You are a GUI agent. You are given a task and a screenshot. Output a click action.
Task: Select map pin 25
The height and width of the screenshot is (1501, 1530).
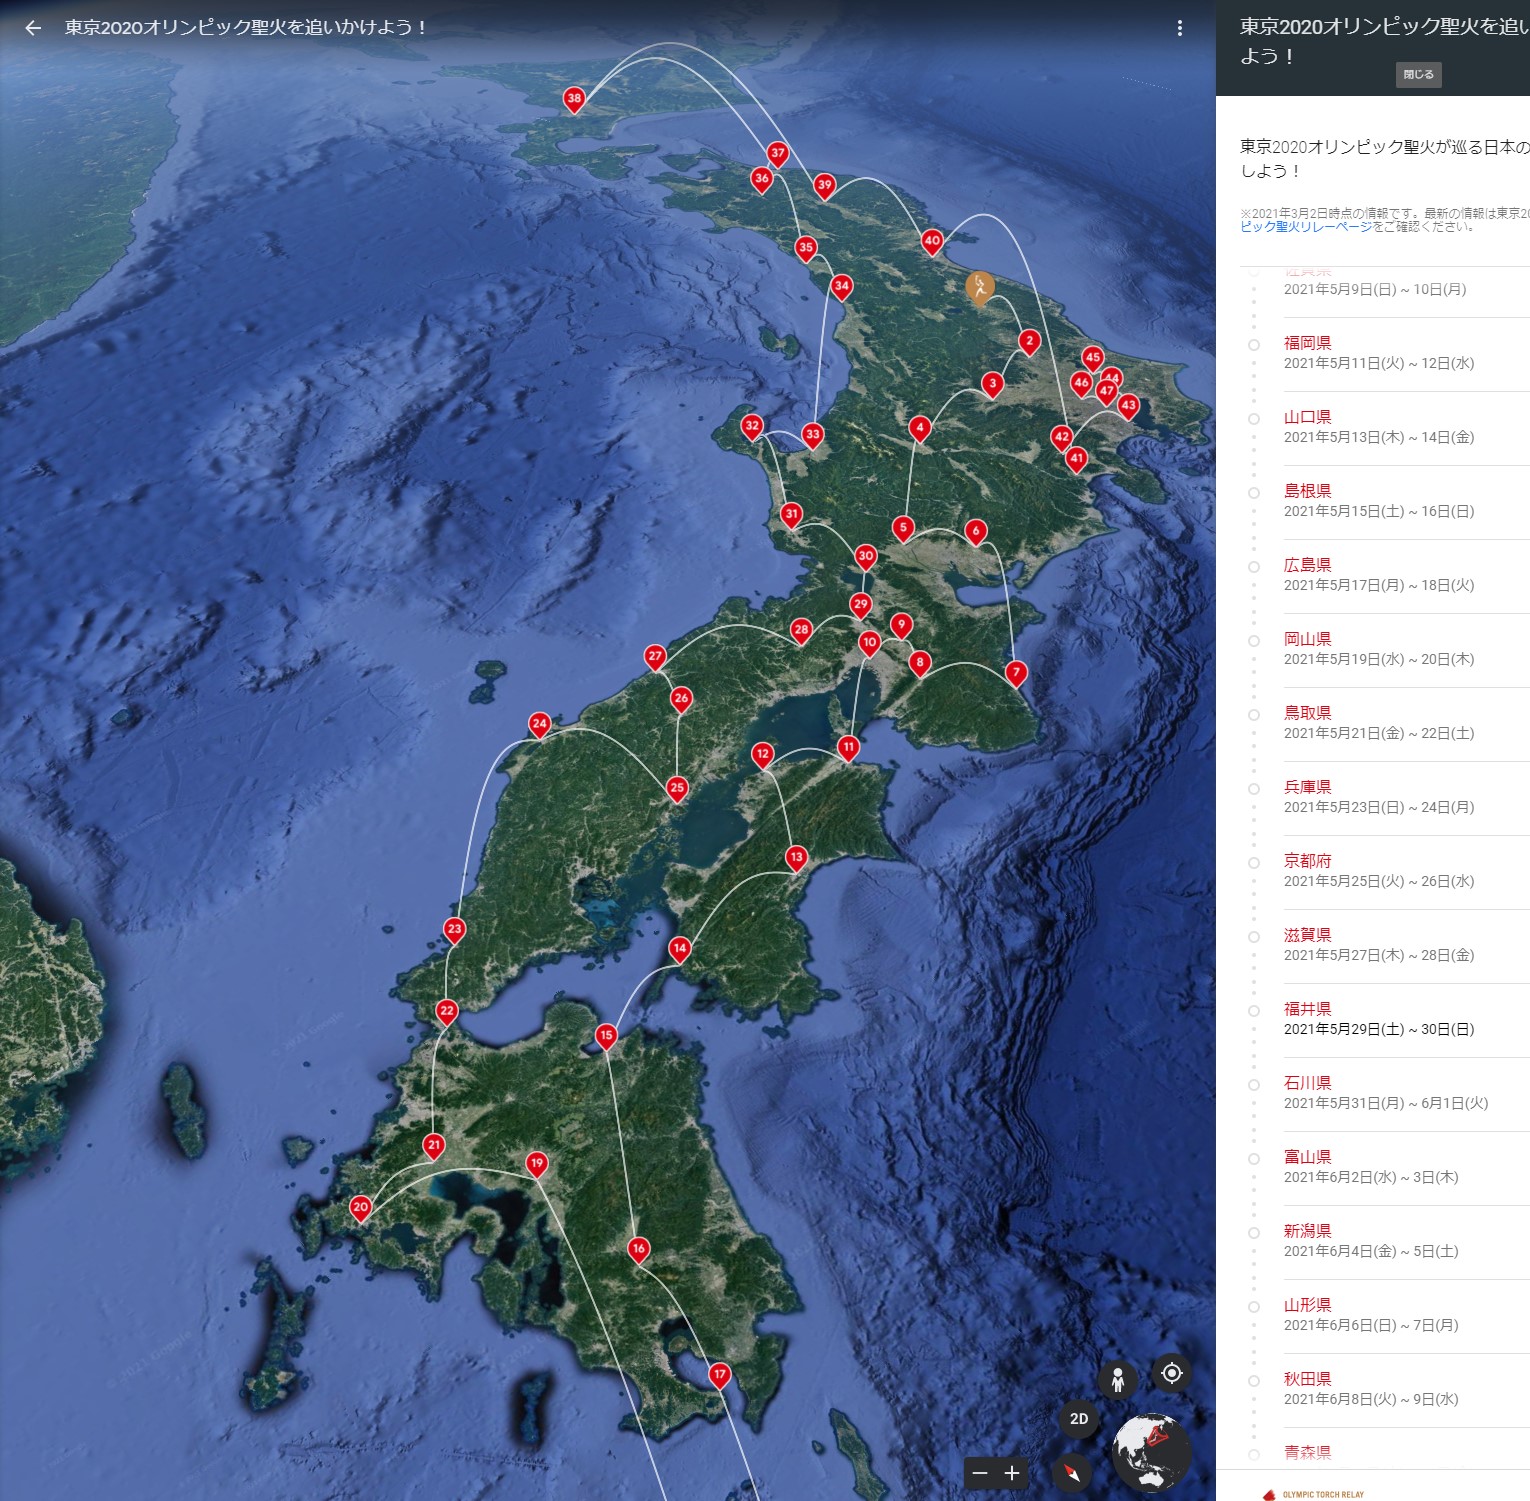(677, 789)
